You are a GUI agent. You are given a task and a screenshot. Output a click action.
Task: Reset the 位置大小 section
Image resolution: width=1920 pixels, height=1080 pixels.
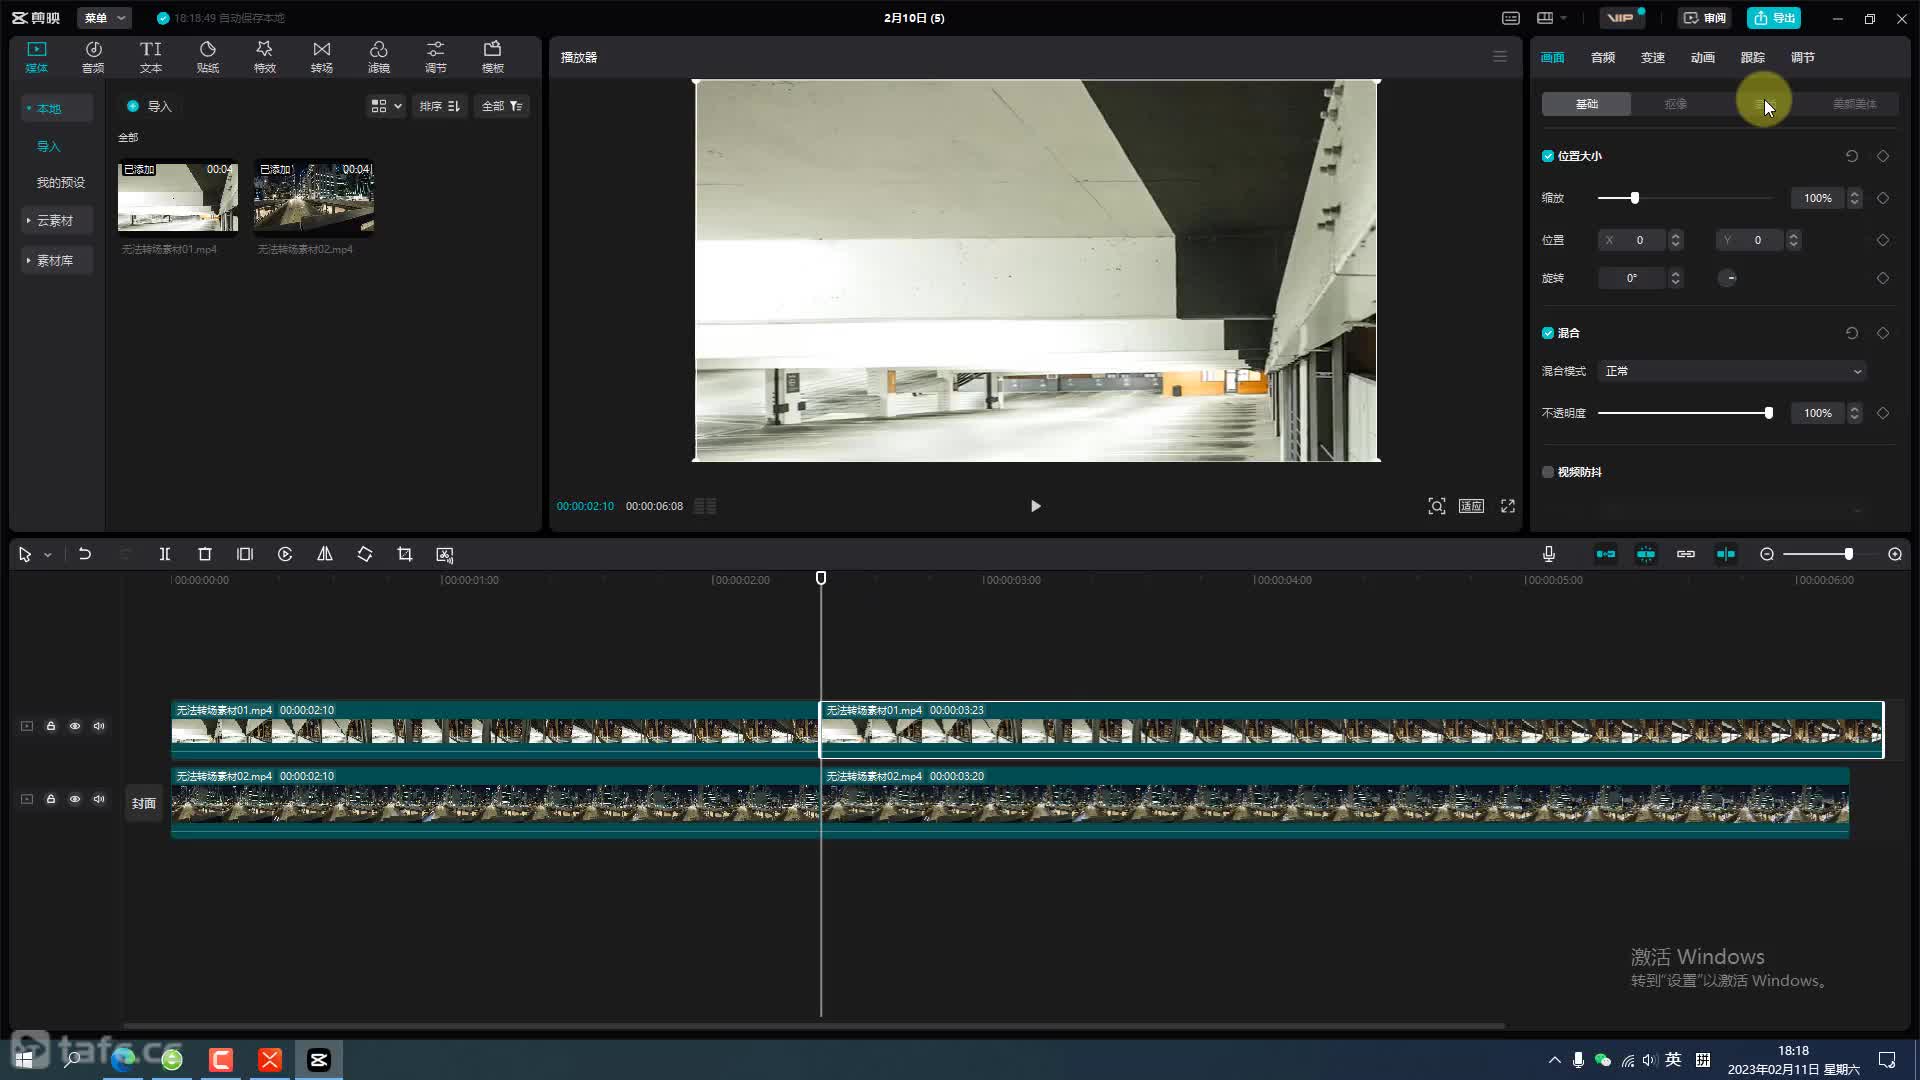click(1852, 156)
